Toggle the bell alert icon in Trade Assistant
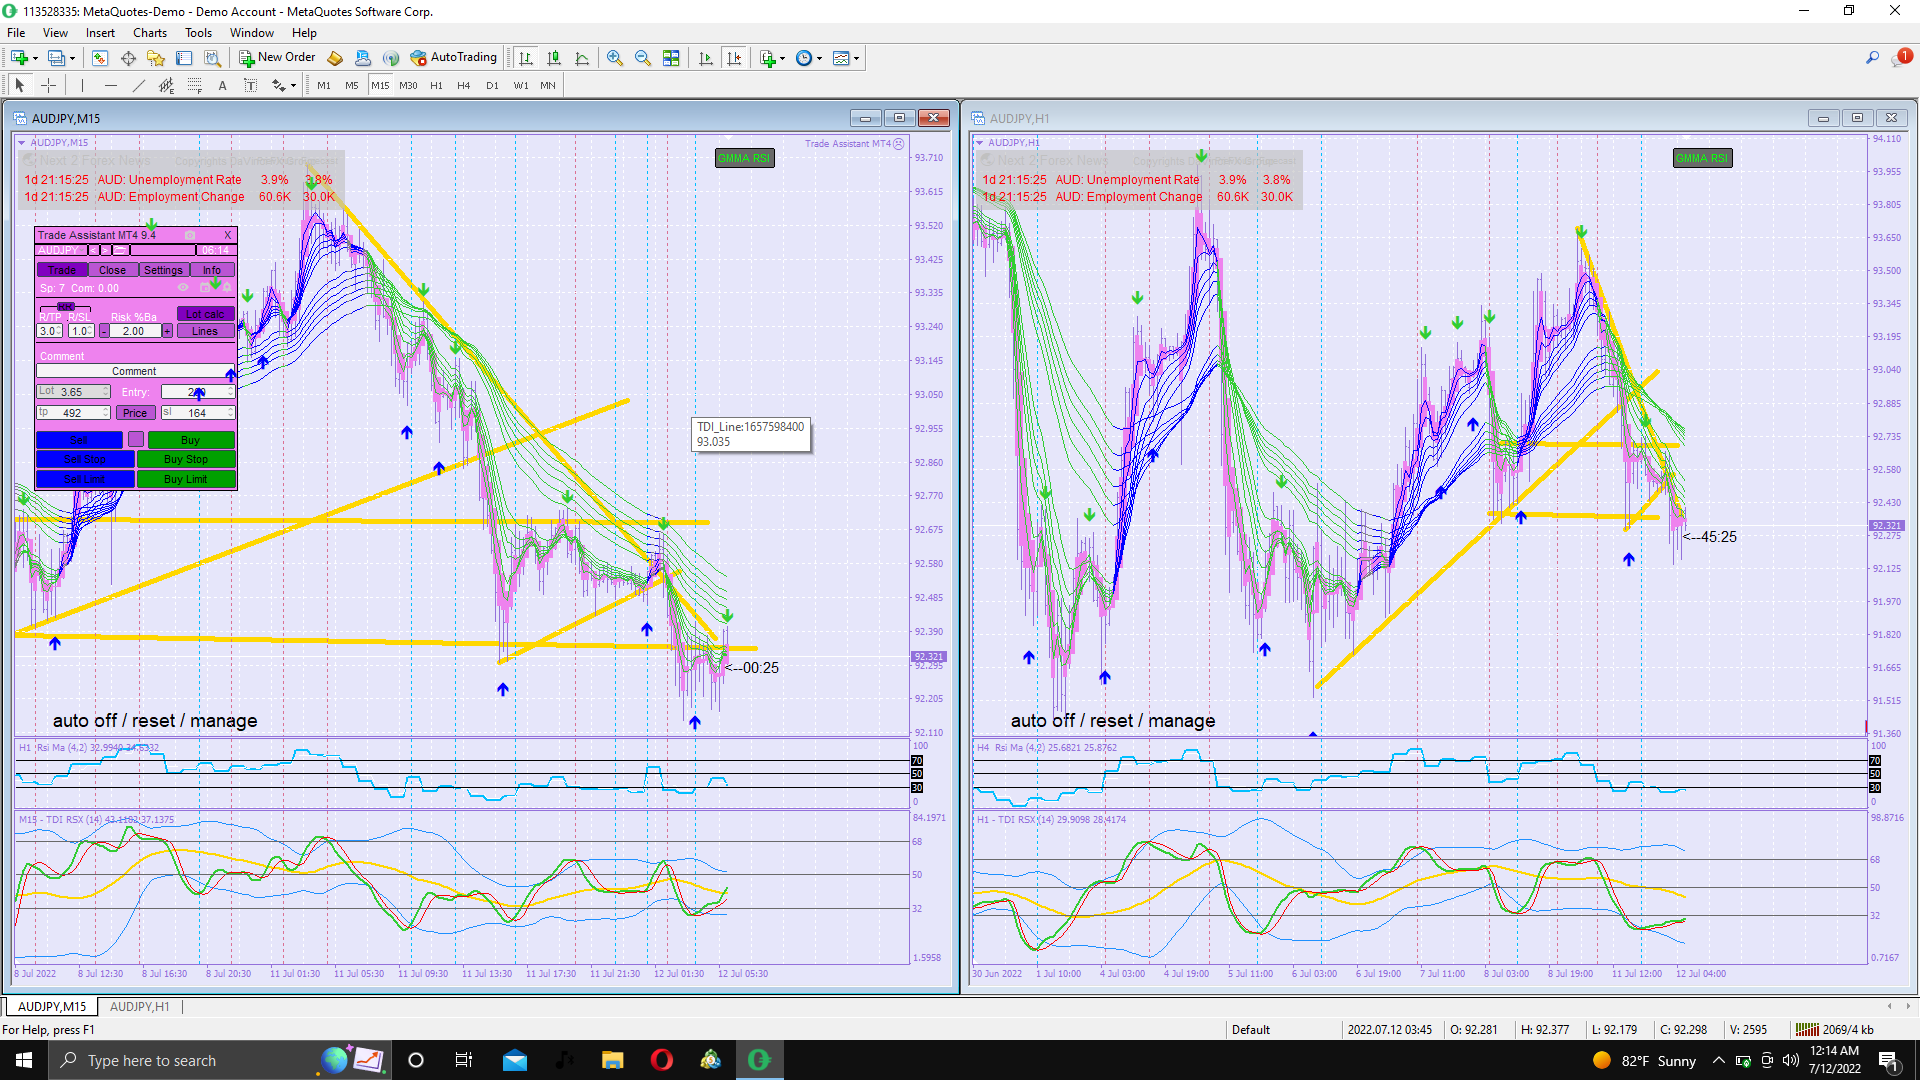 pos(227,288)
